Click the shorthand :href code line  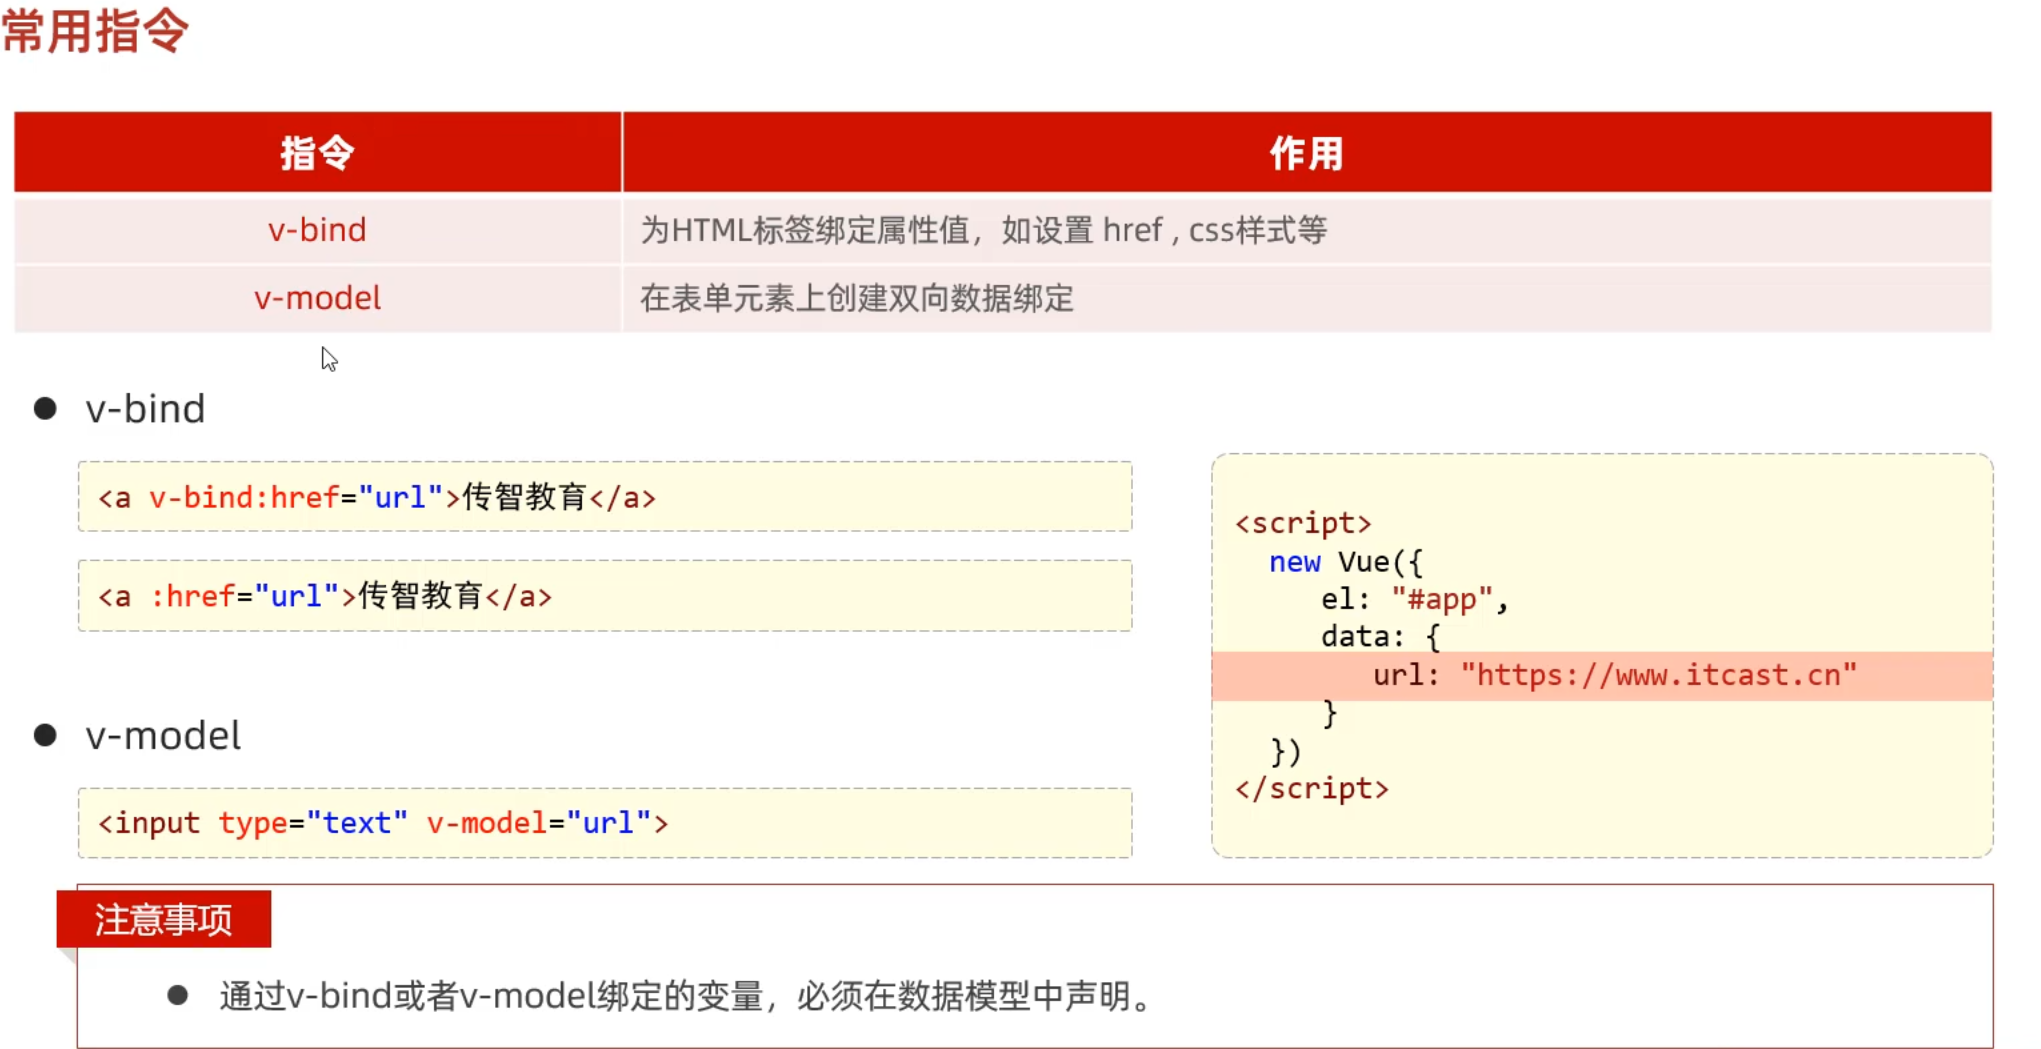pos(605,596)
